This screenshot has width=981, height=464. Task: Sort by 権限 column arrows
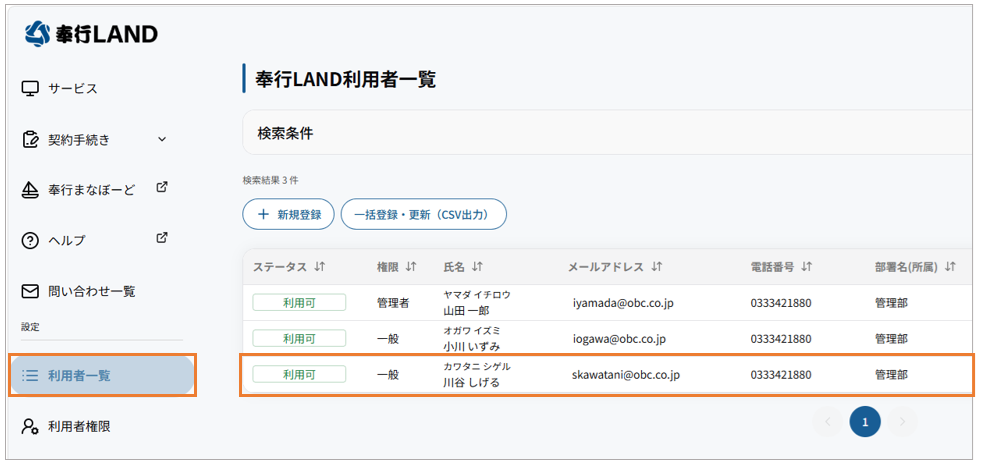pos(411,267)
